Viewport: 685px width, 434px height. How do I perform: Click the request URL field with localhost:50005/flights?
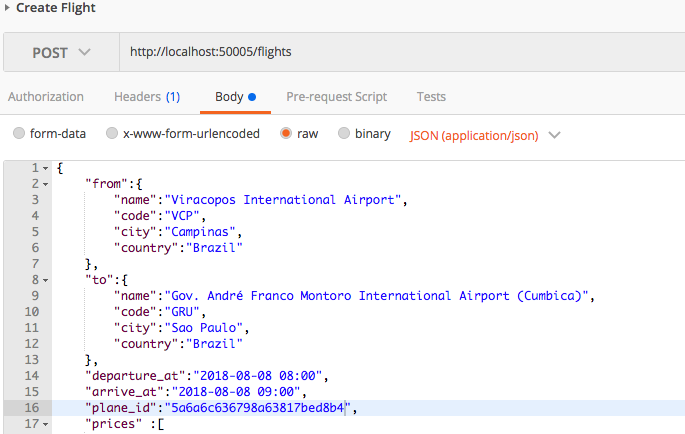click(402, 52)
